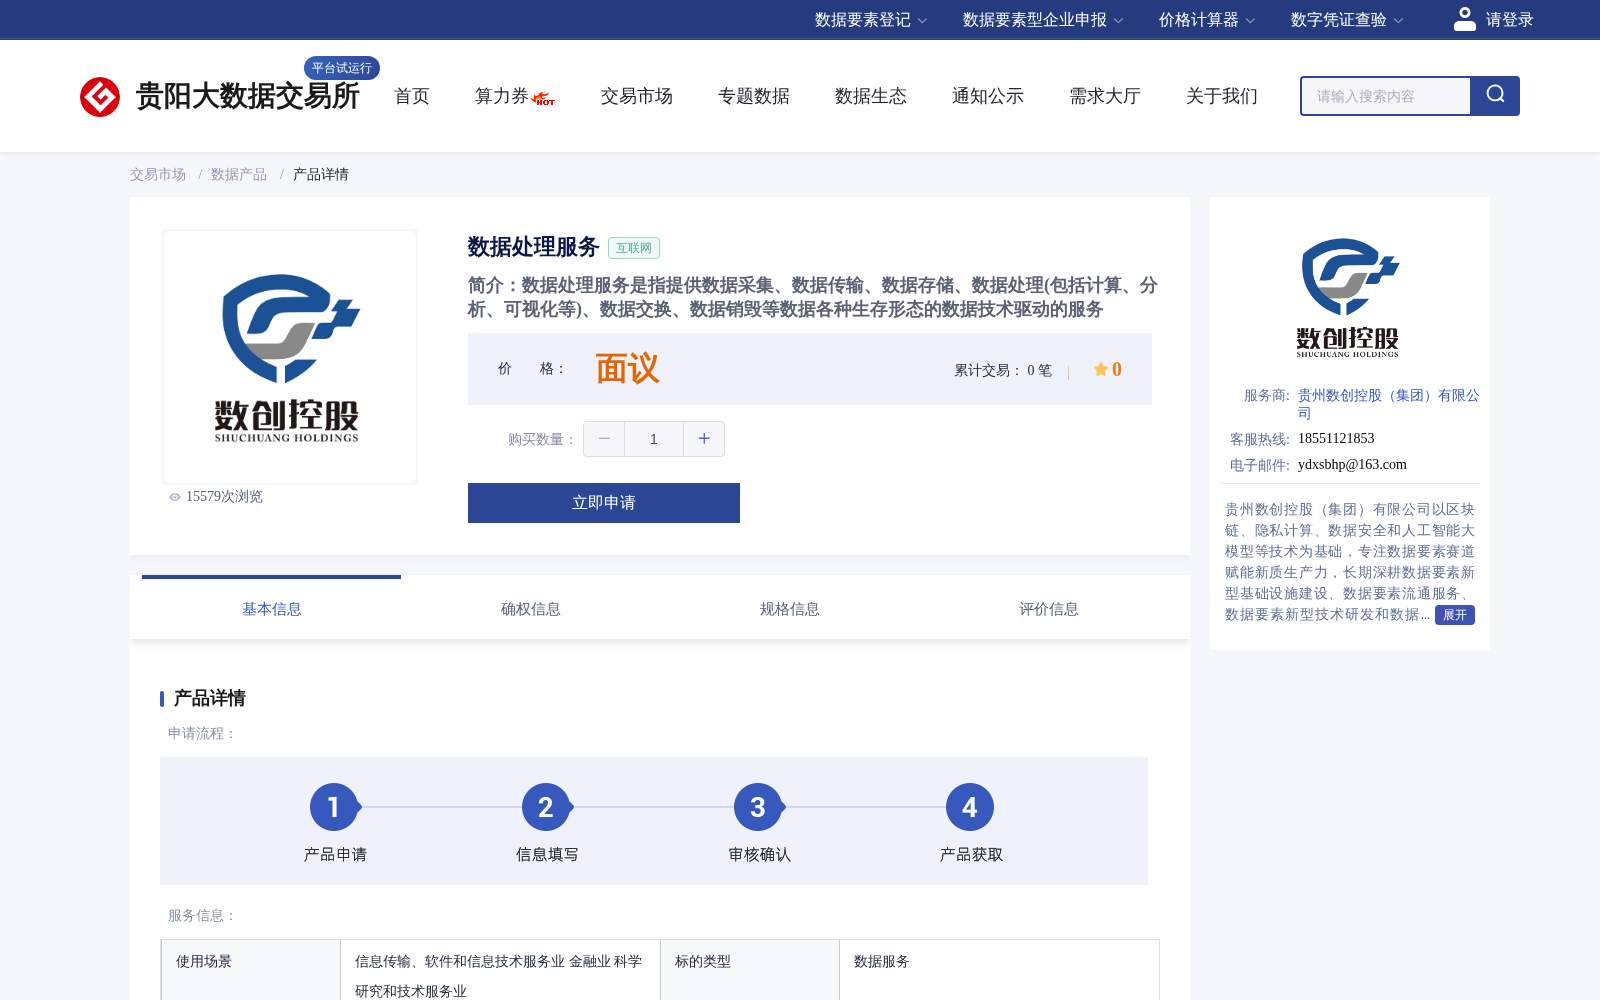Expand the 价格计算器 menu
The image size is (1600, 1000).
click(x=1207, y=20)
